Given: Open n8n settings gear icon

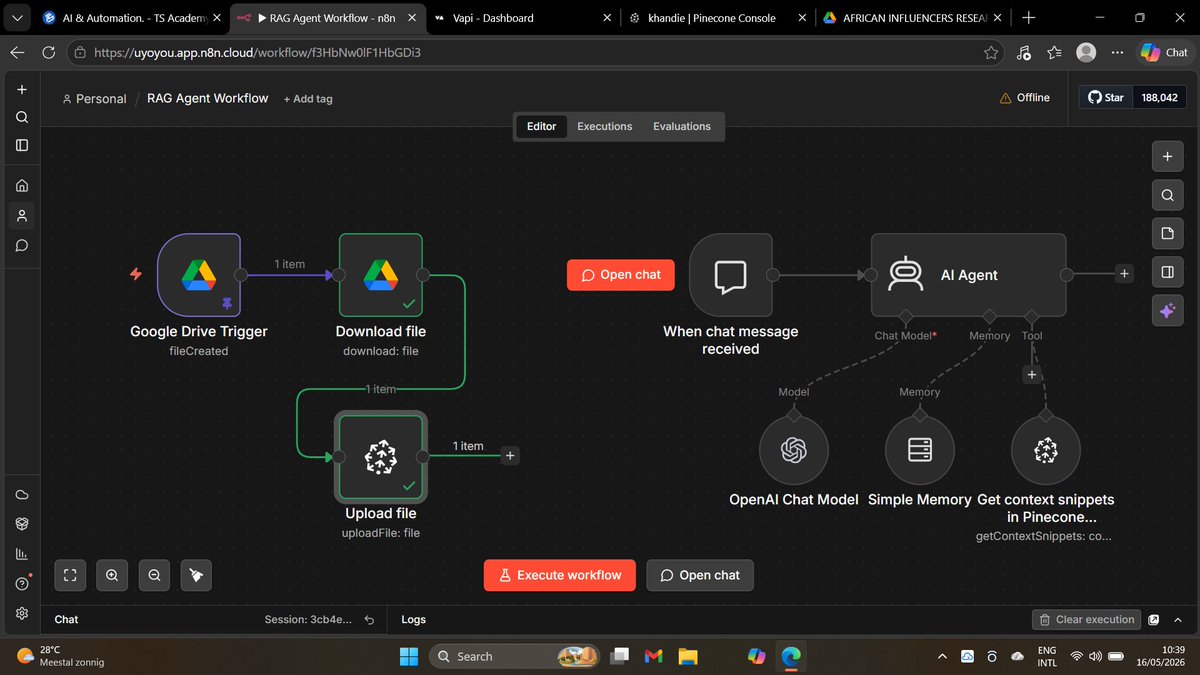Looking at the screenshot, I should click(22, 613).
